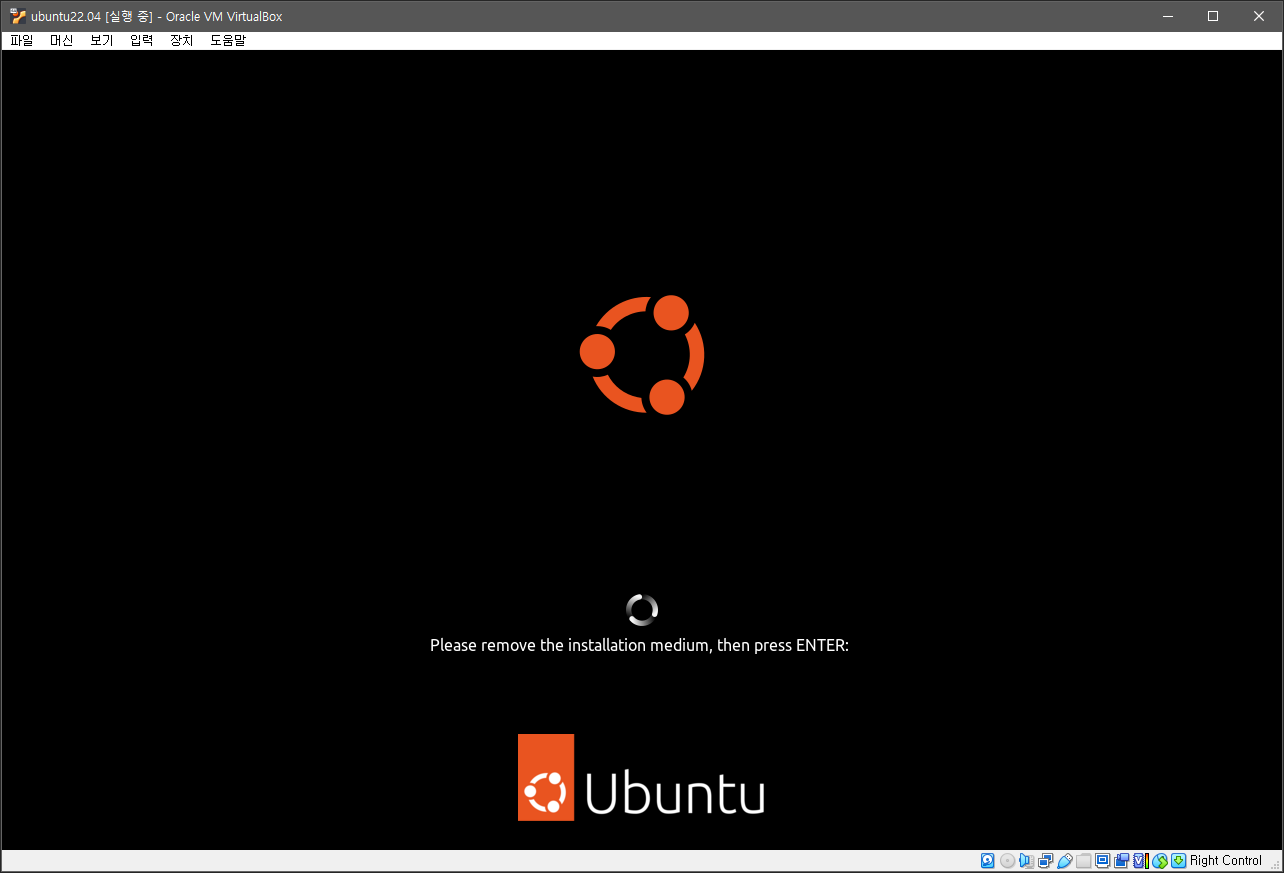Viewport: 1284px width, 873px height.
Task: Close the VirtualBox VM window
Action: 1259,16
